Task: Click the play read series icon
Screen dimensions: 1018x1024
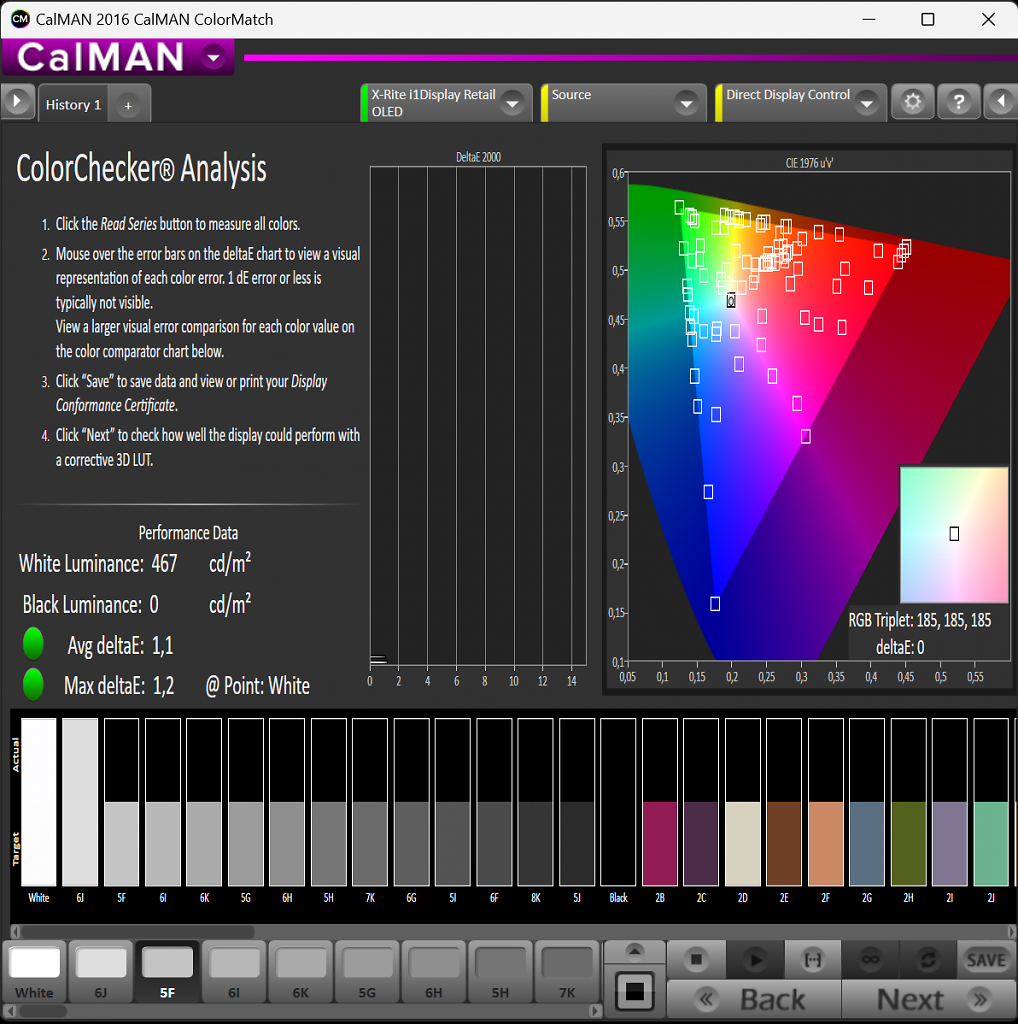Action: click(x=755, y=959)
